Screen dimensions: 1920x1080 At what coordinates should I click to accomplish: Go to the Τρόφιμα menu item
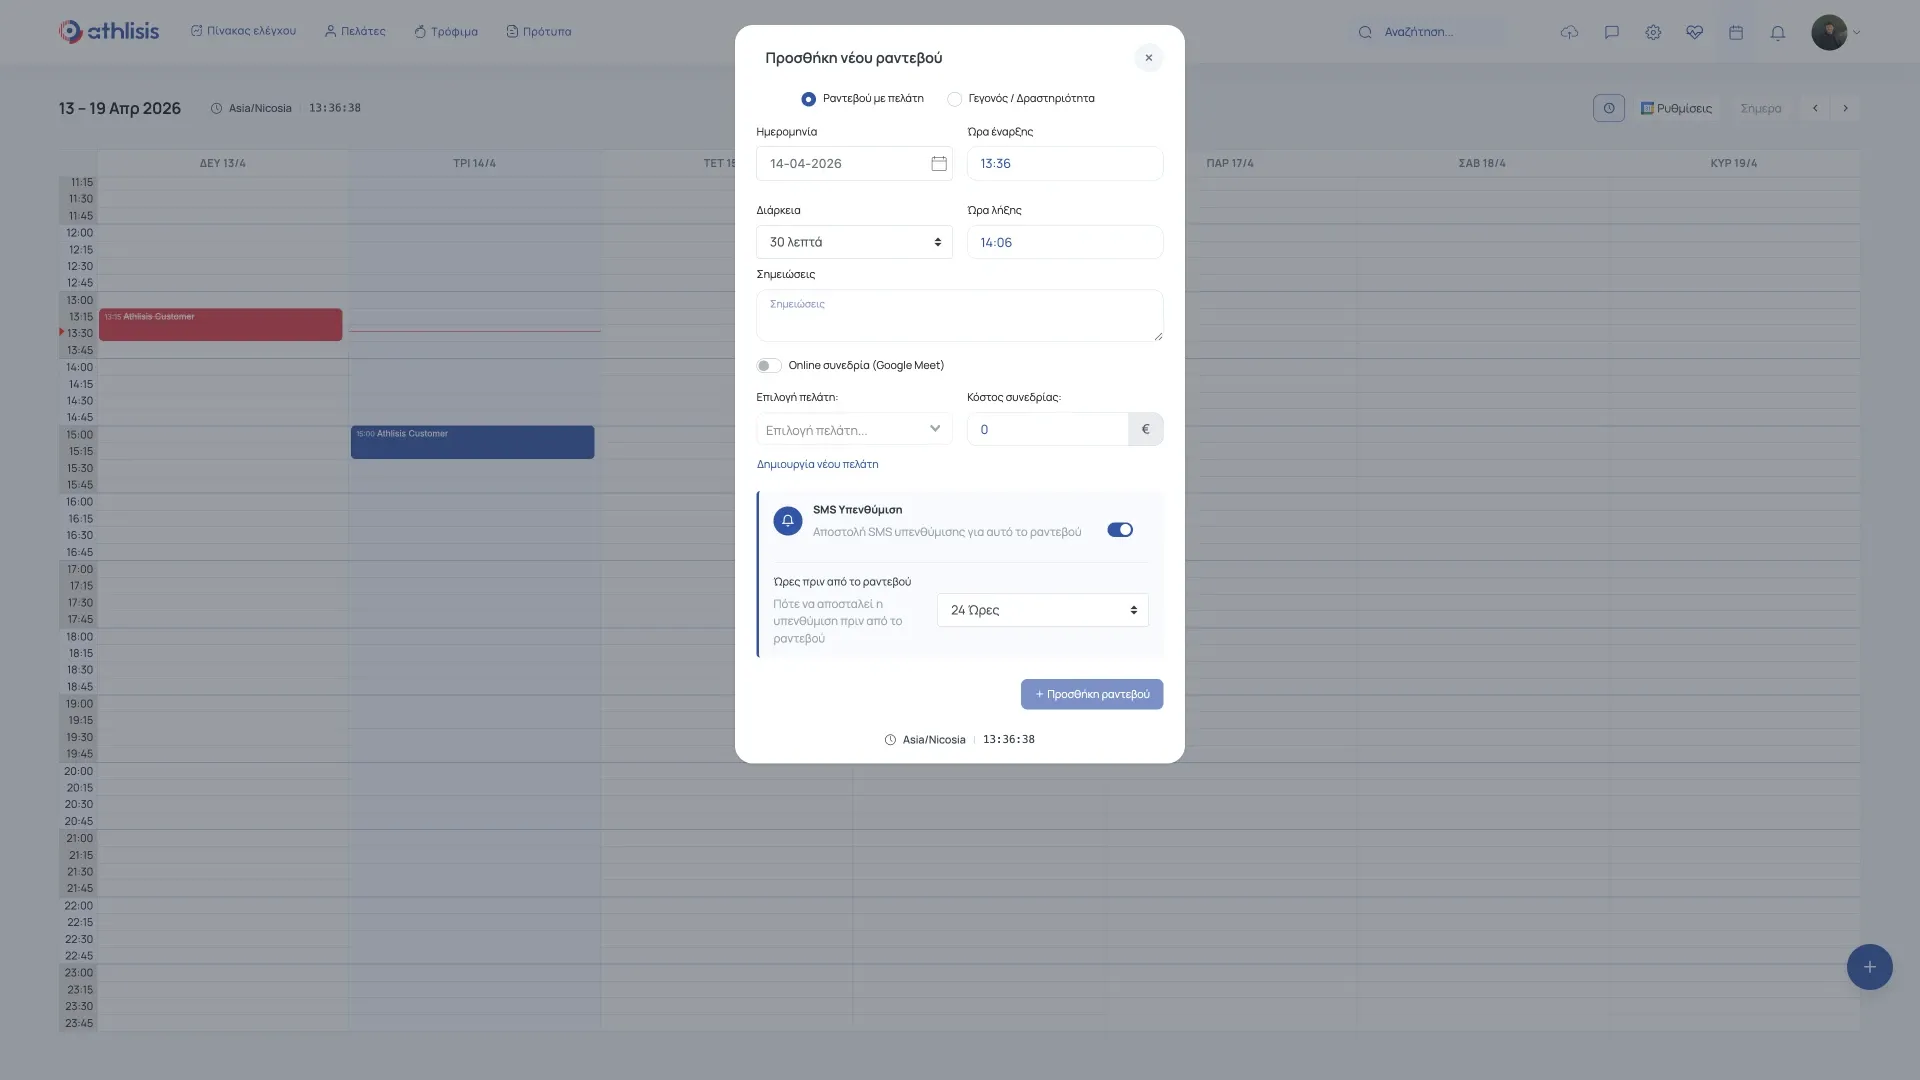[446, 32]
